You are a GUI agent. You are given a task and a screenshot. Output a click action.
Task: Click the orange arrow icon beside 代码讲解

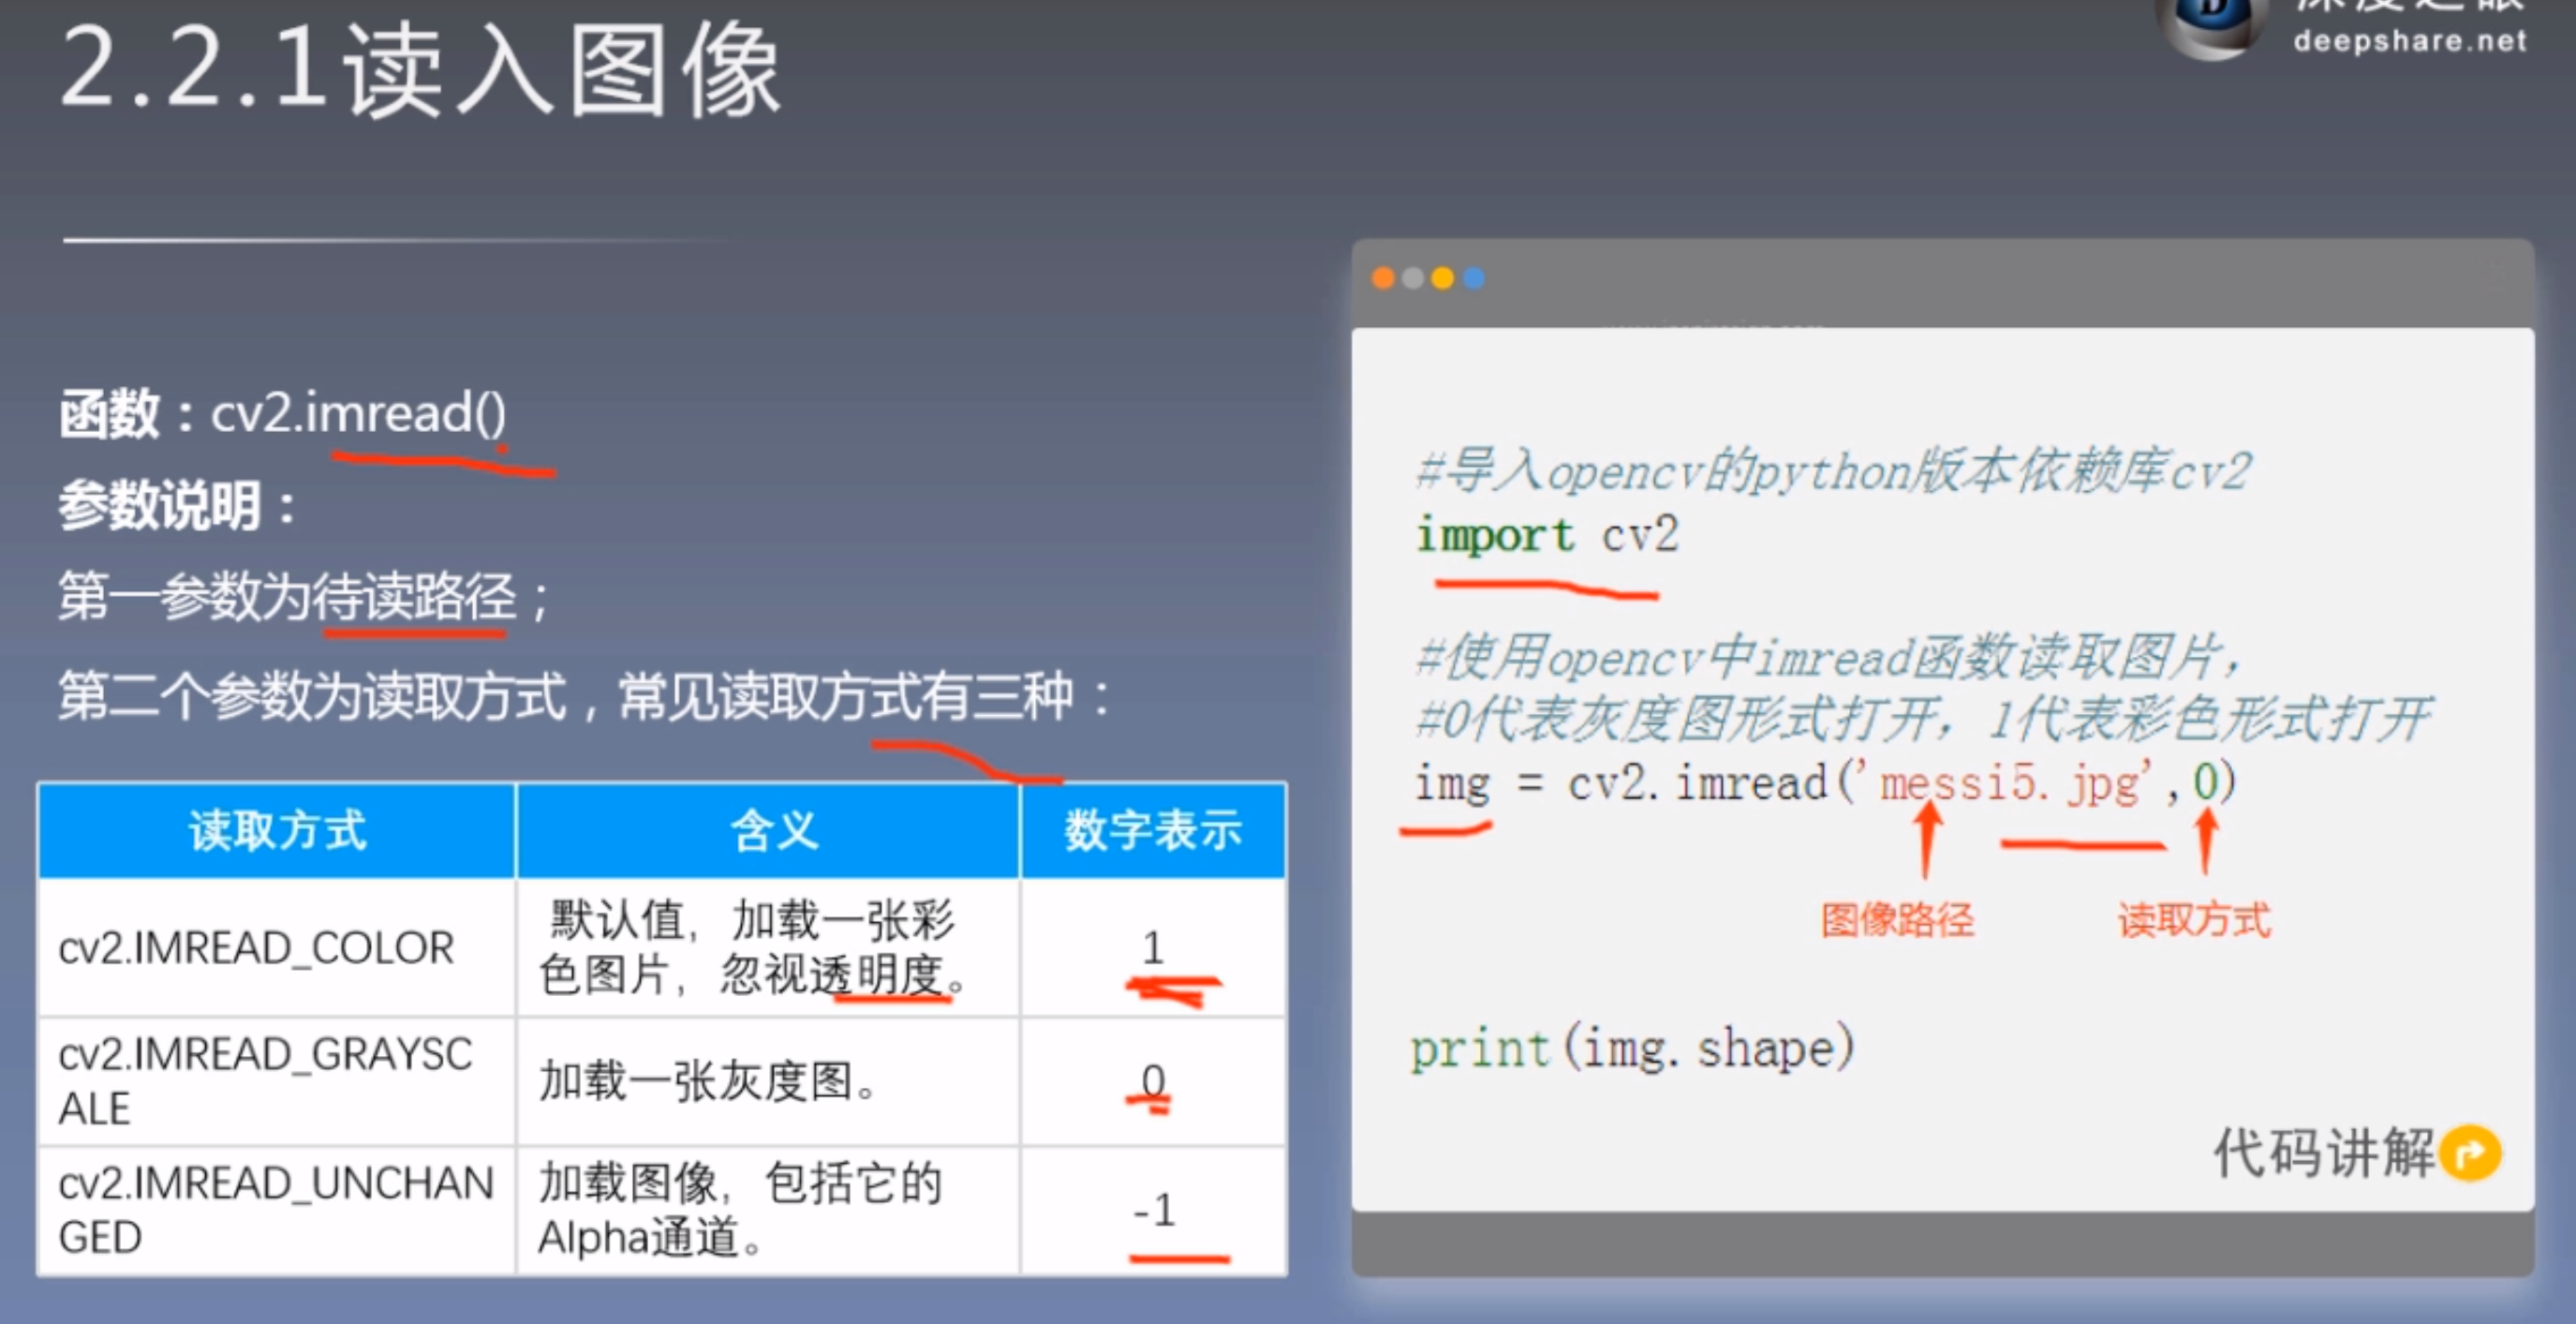2469,1154
